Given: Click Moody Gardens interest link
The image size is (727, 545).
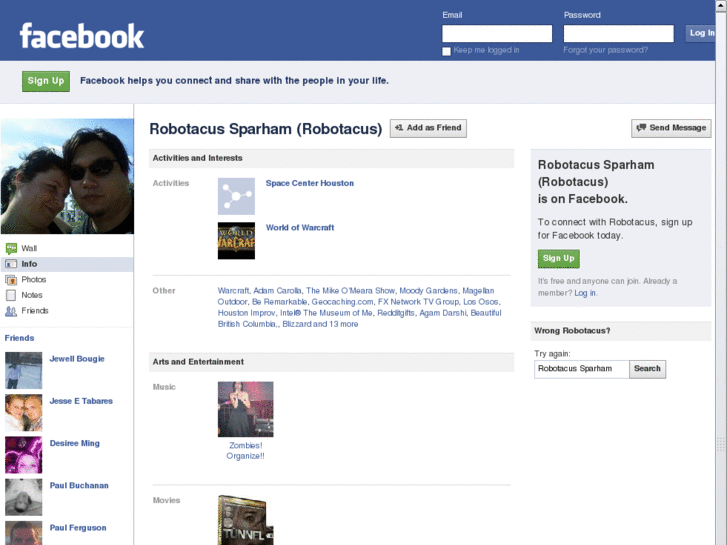Looking at the screenshot, I should click(428, 291).
